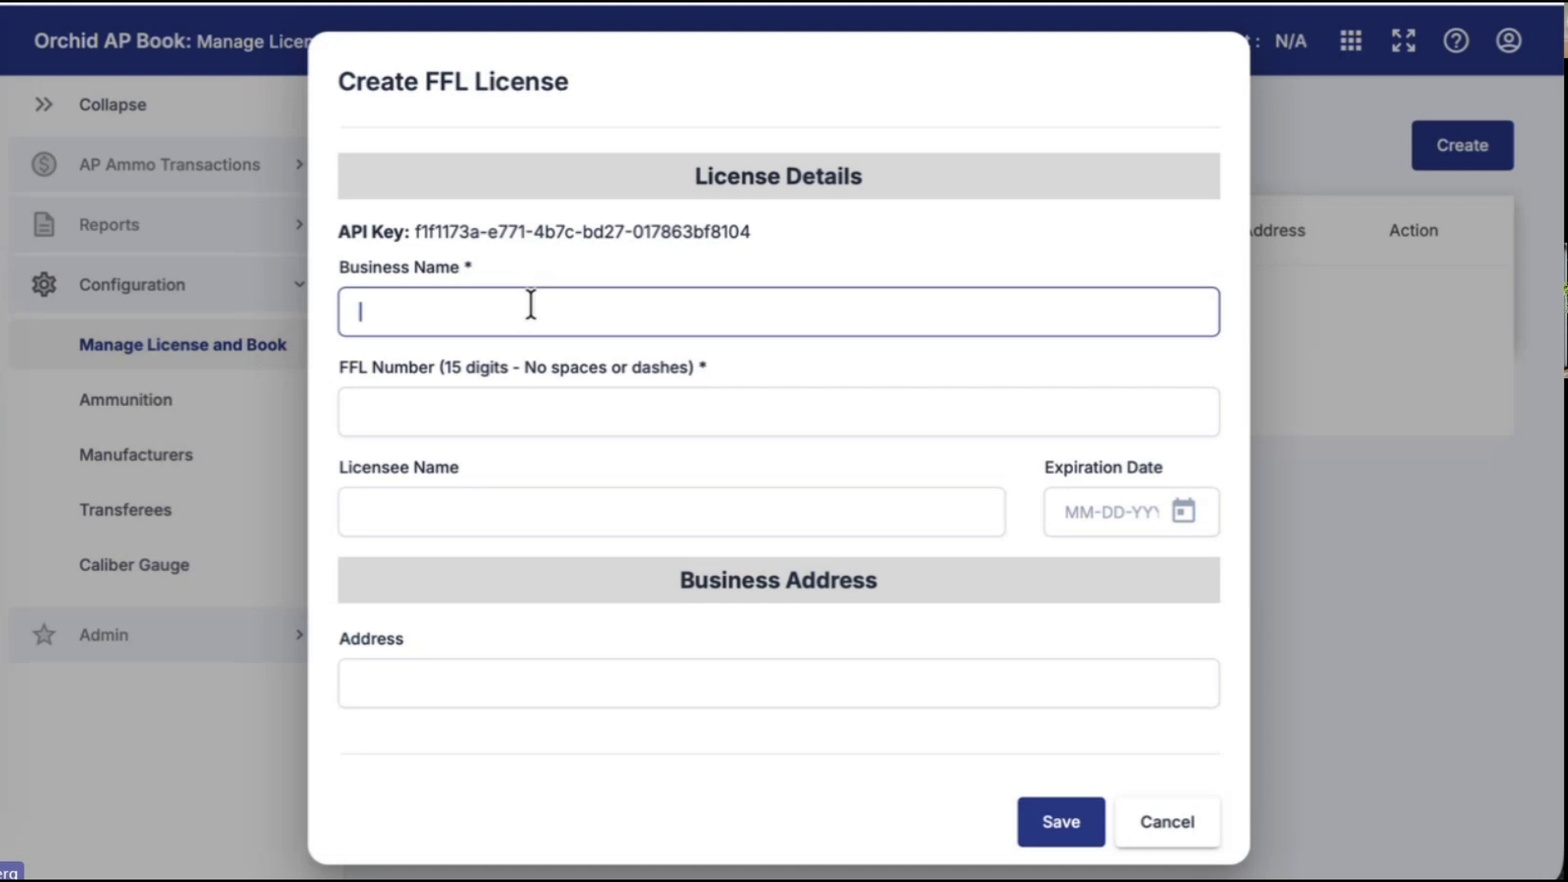
Task: Click the Orchid AP Book title
Action: [x=112, y=41]
